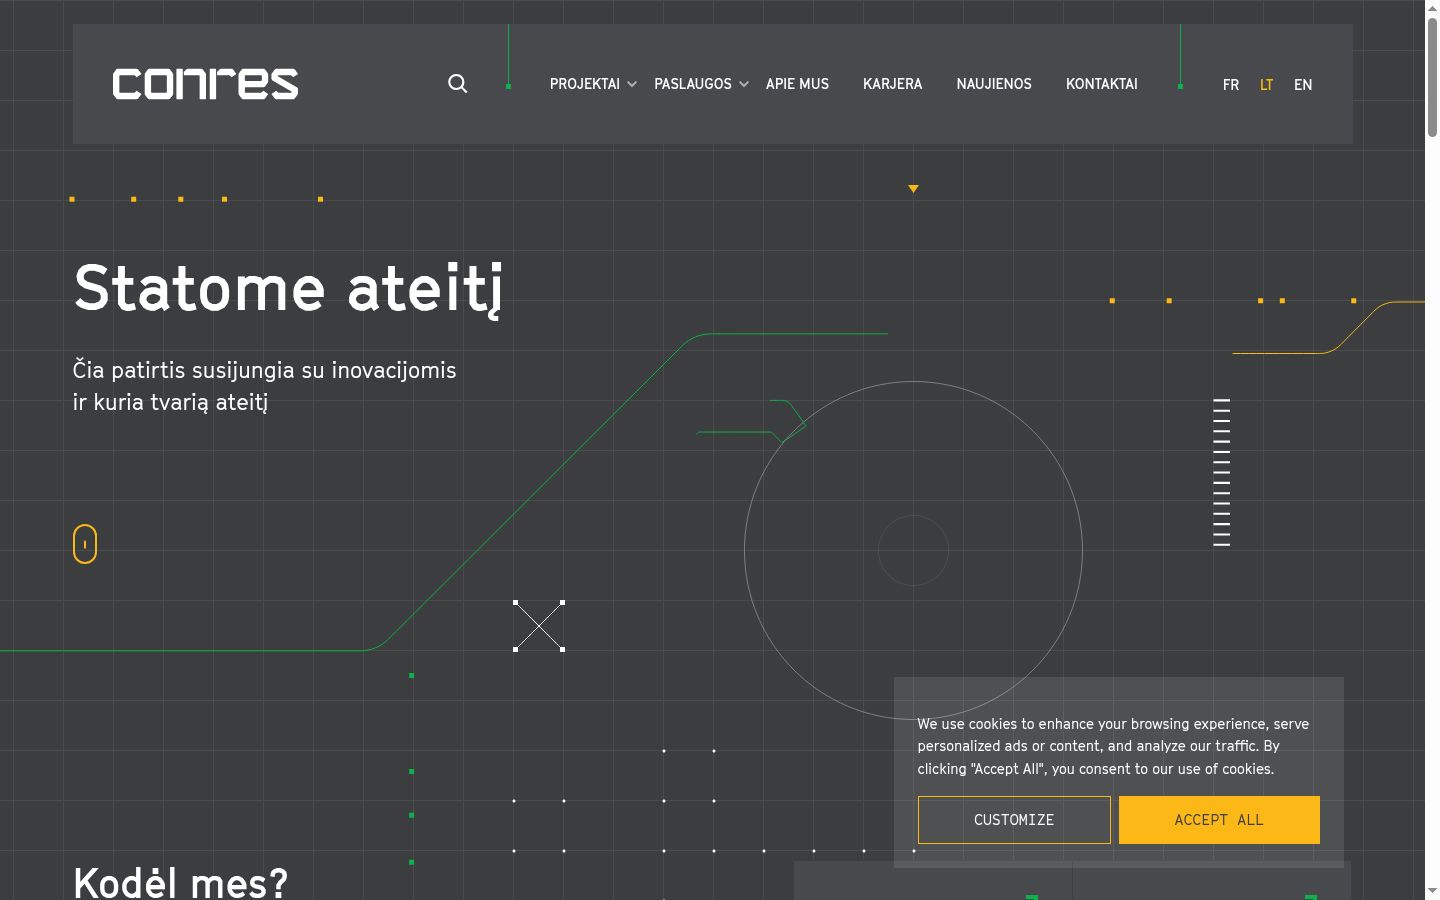
Task: Click the "Kodėl mes?" heading
Action: click(x=181, y=882)
